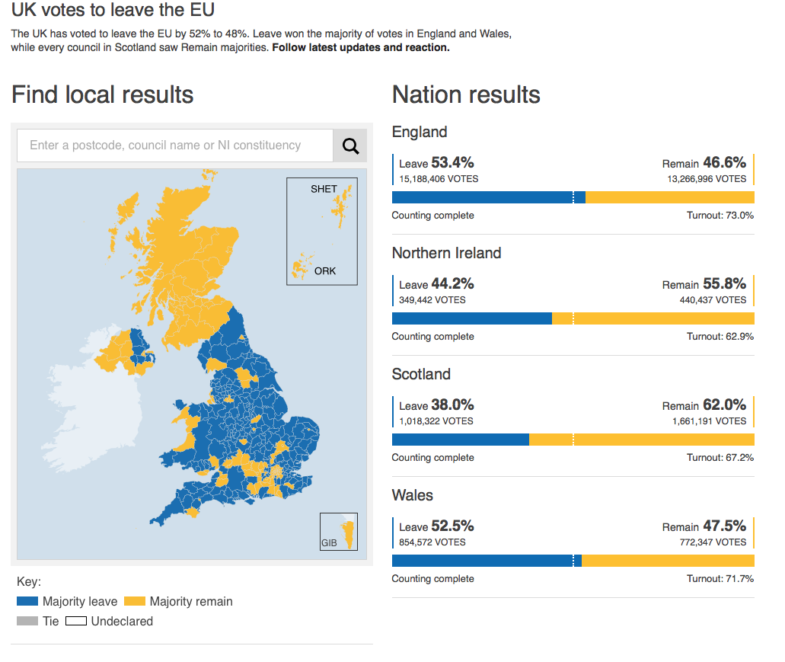Image resolution: width=785 pixels, height=662 pixels.
Task: Click Northern Ireland's blue Leave bar segment
Action: pyautogui.click(x=470, y=318)
